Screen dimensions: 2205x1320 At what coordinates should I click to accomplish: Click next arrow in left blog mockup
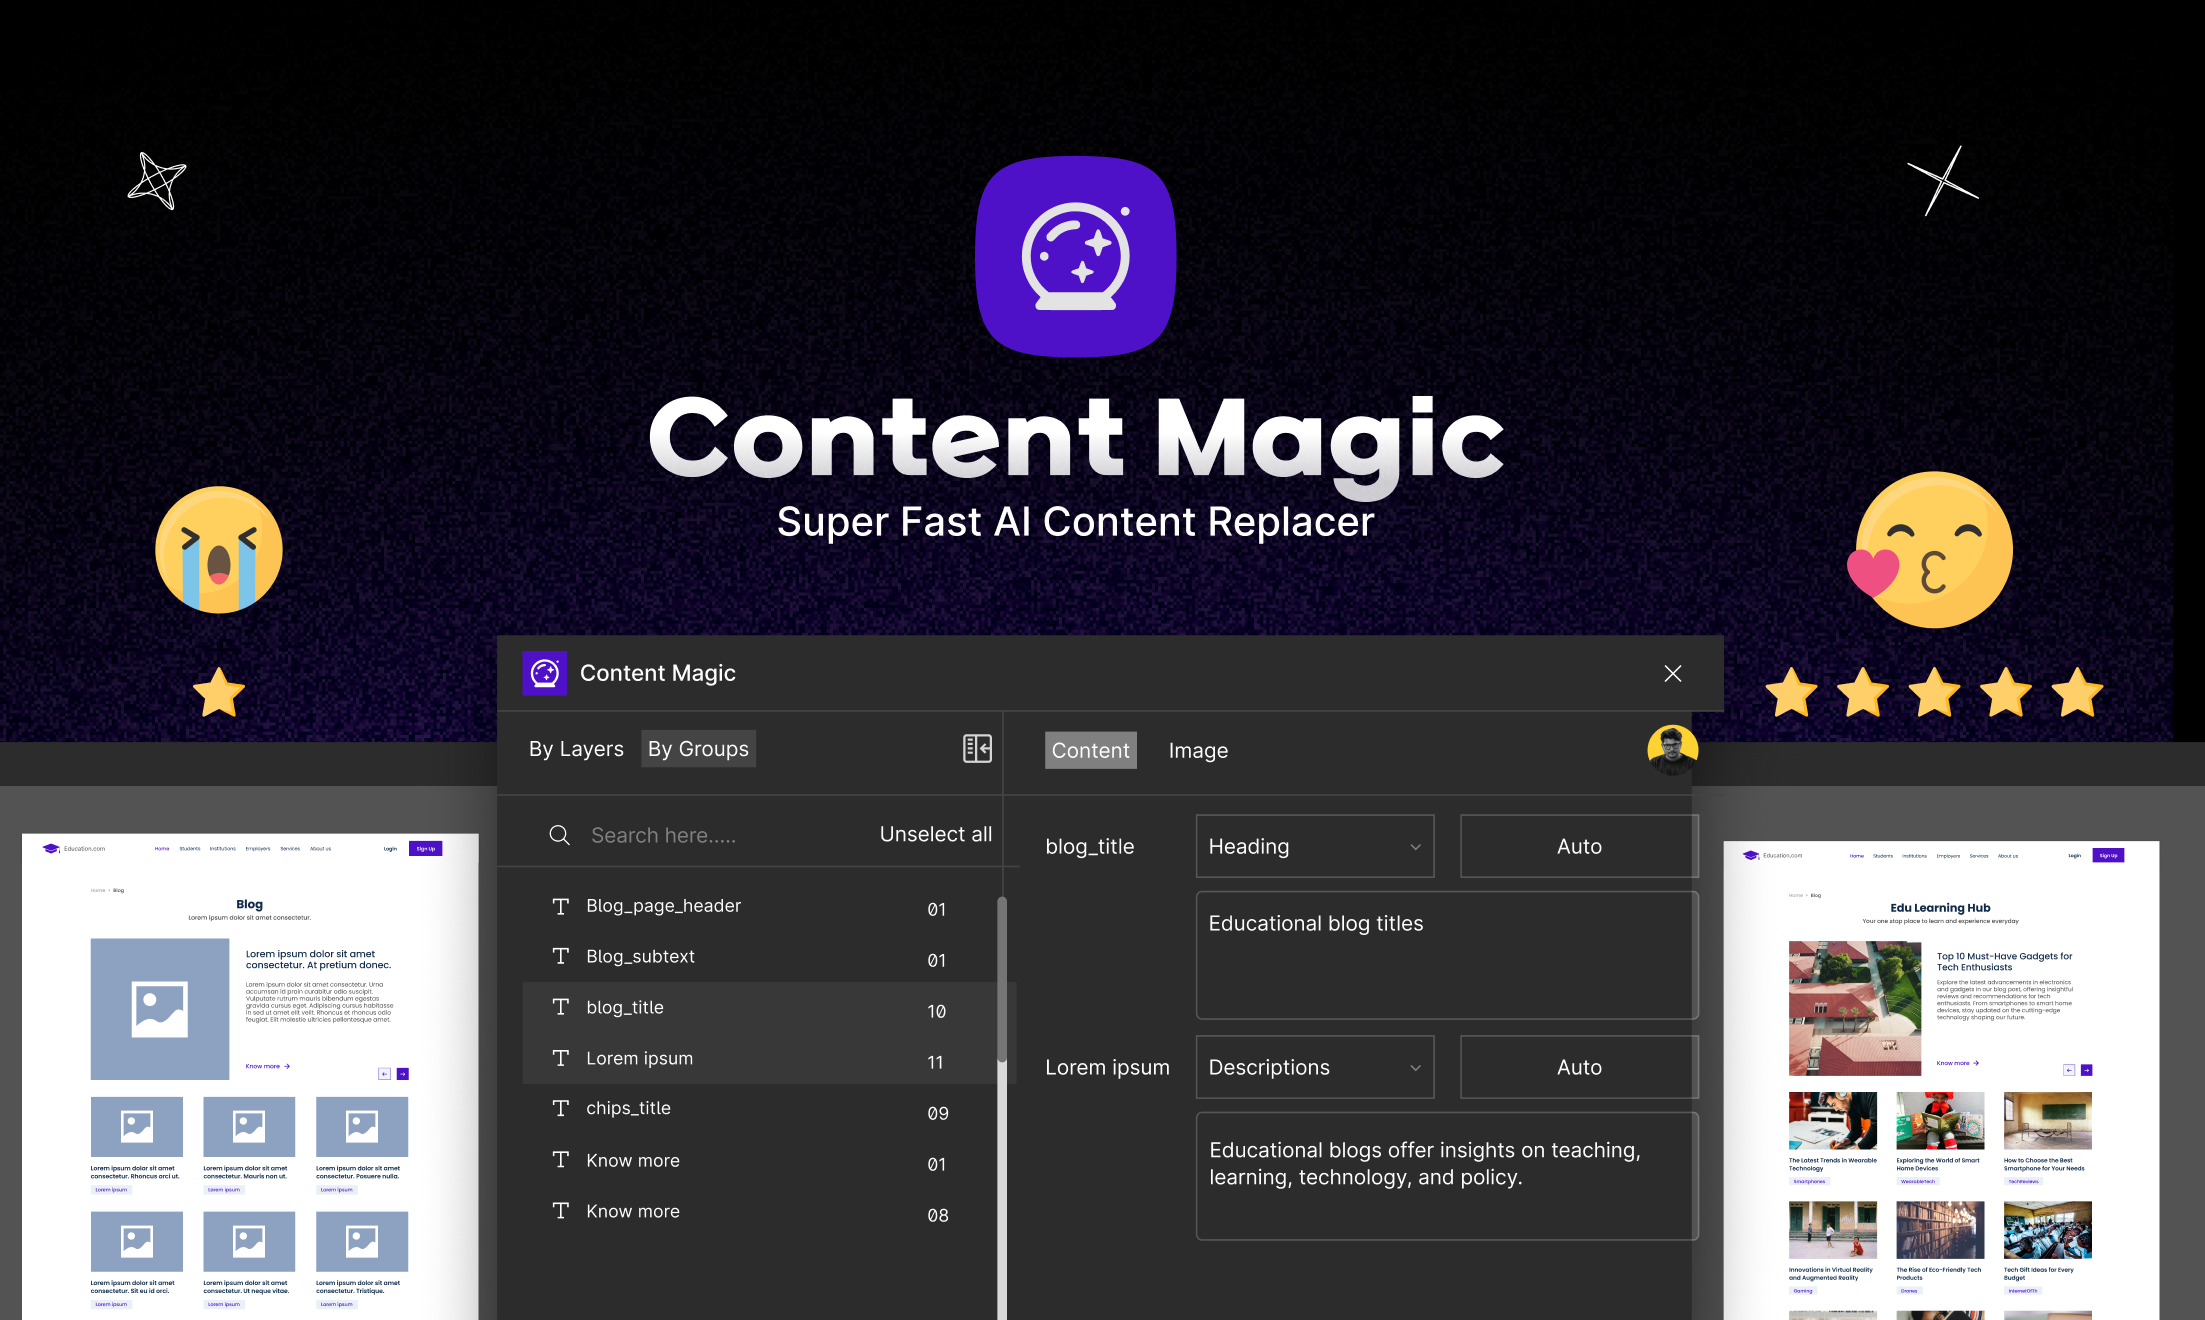(403, 1074)
